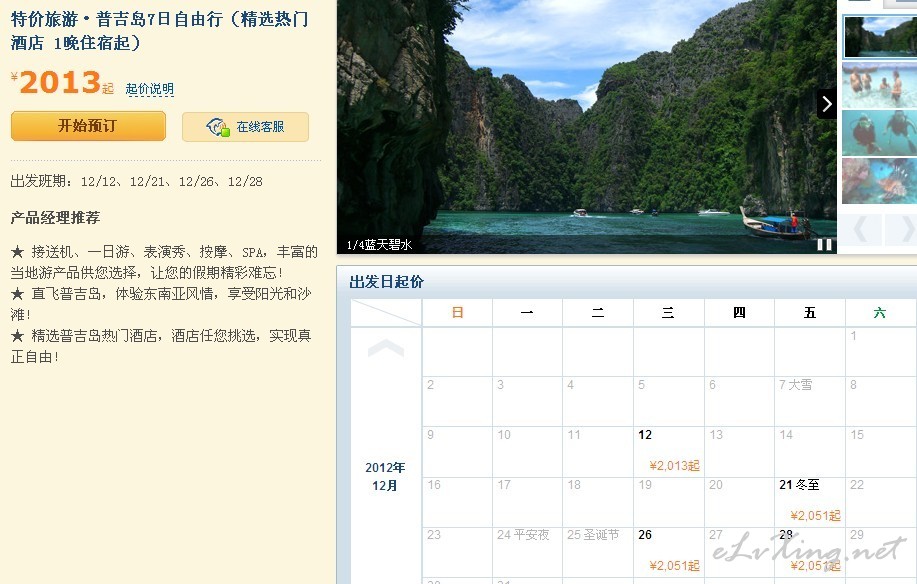917x584 pixels.
Task: Click the 二 Tuesday column header
Action: (x=598, y=313)
